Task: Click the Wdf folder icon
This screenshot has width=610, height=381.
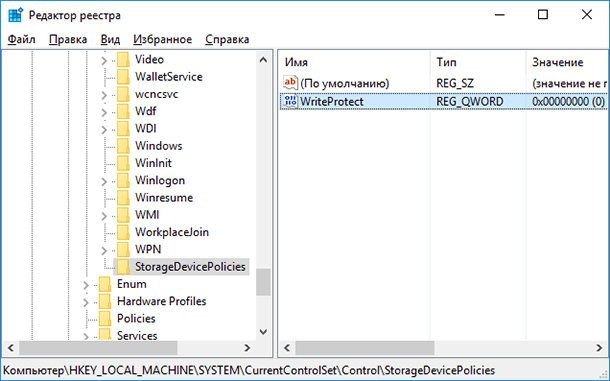Action: (123, 111)
